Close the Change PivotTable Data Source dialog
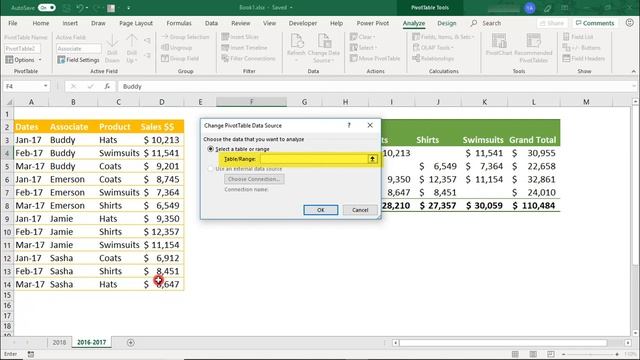The image size is (640, 360). [x=370, y=125]
